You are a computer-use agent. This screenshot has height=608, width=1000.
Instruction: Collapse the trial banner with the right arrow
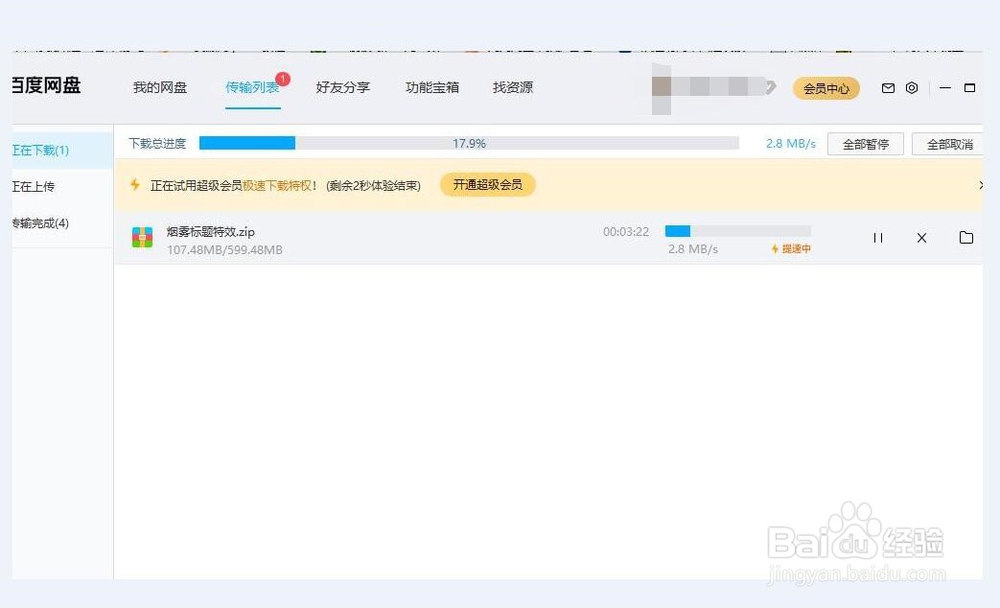(981, 185)
